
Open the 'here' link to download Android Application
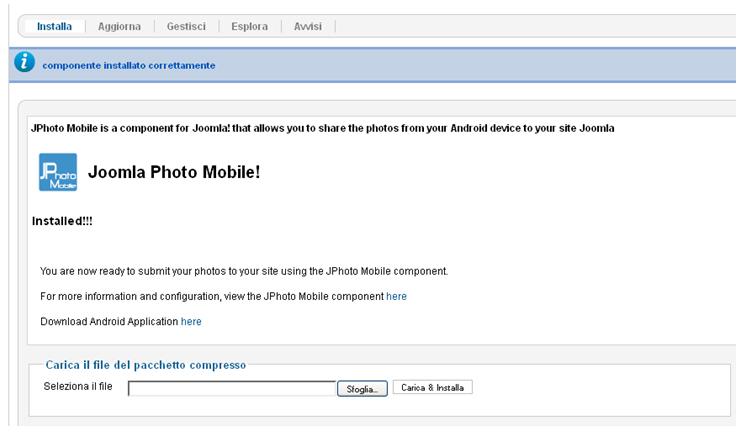point(191,322)
